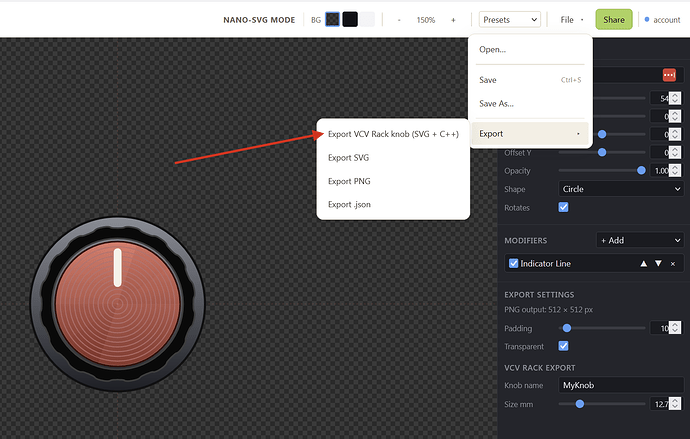The width and height of the screenshot is (690, 439).
Task: Toggle the Rotates checkbox
Action: (563, 207)
